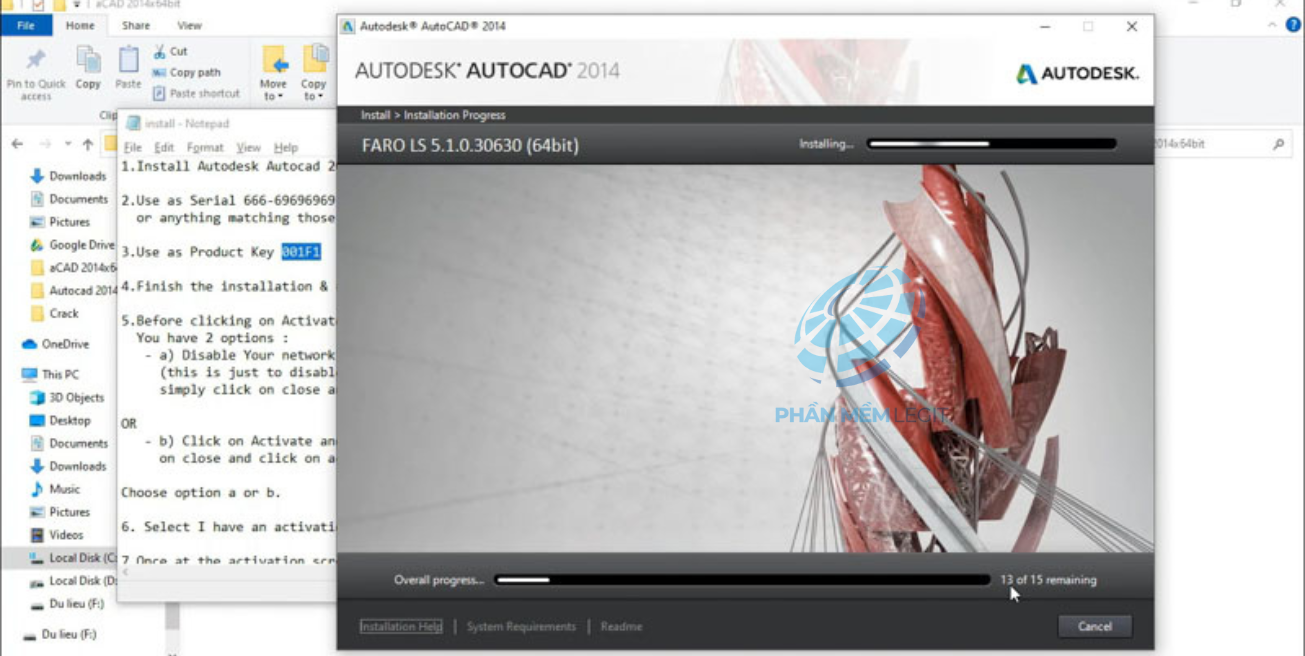The image size is (1305, 656).
Task: Switch to the View tab in Explorer
Action: [x=189, y=25]
